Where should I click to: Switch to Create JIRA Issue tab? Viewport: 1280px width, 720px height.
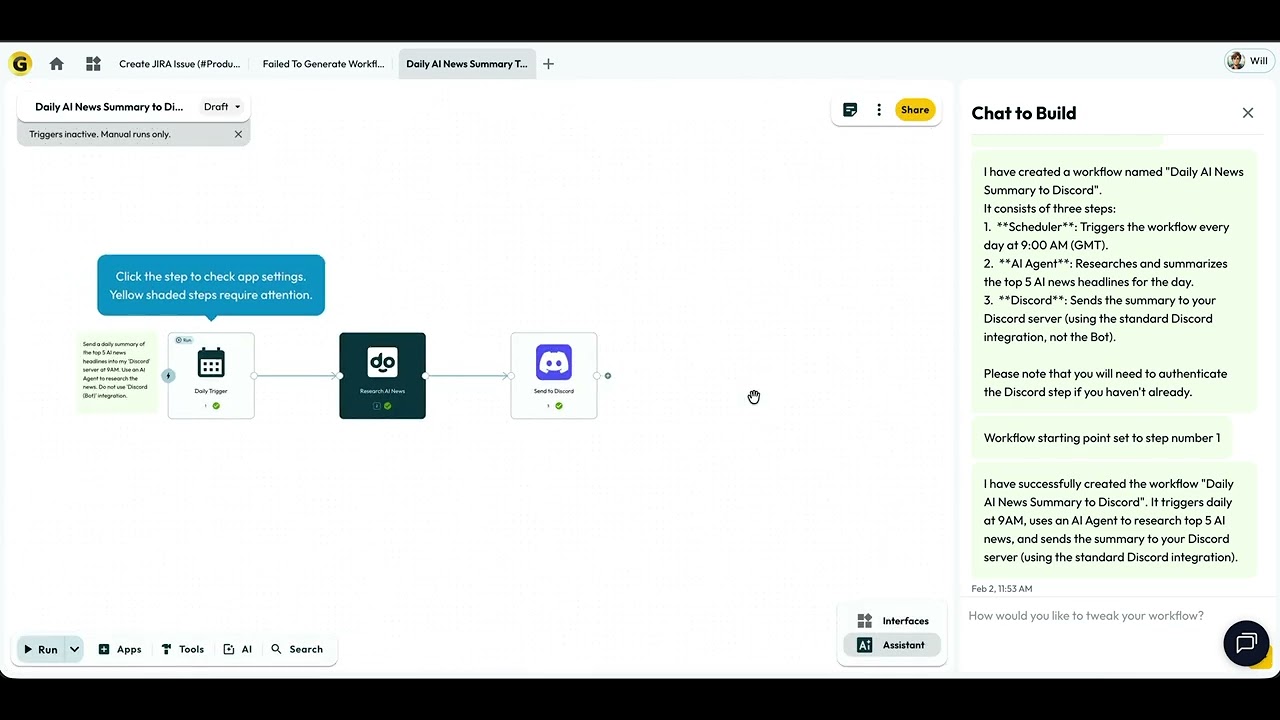tap(179, 64)
